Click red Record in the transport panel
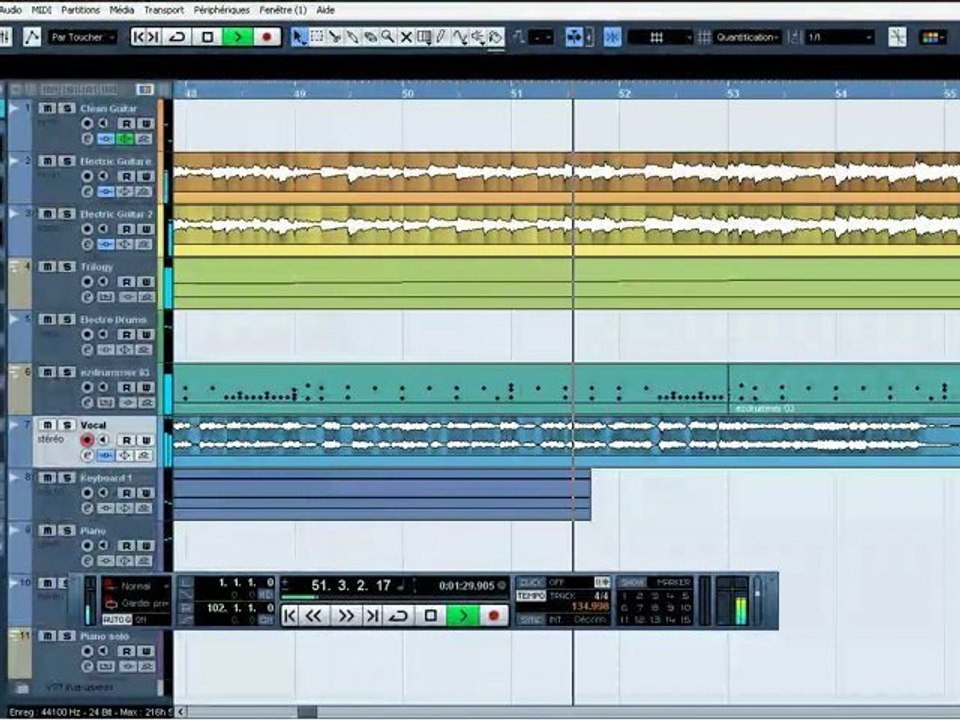 pos(493,615)
